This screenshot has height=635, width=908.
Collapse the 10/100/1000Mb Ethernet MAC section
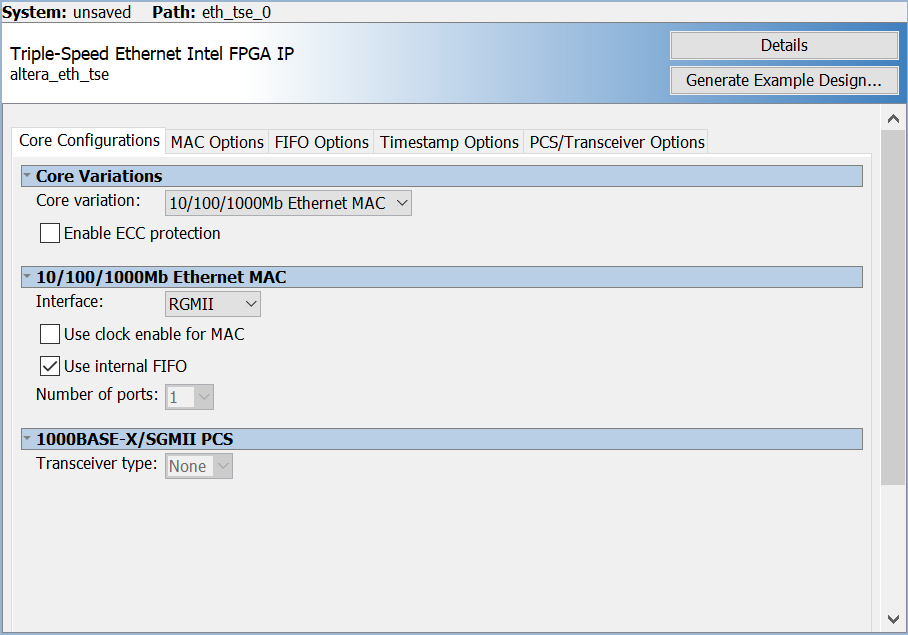27,277
